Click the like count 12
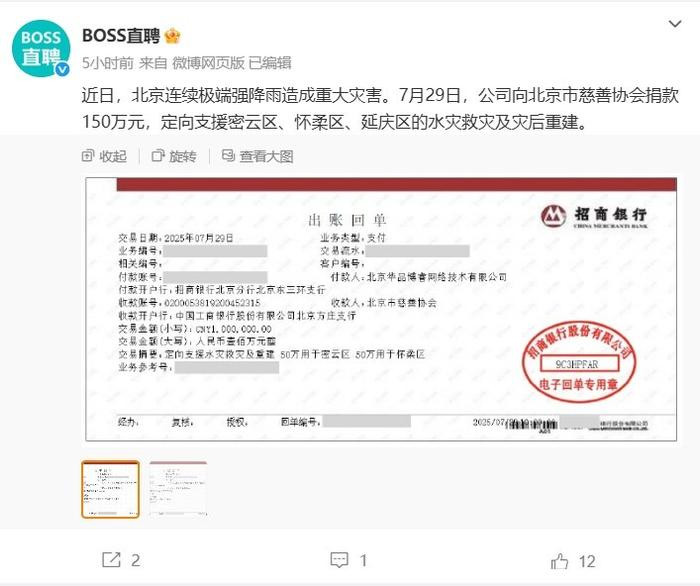 point(587,561)
